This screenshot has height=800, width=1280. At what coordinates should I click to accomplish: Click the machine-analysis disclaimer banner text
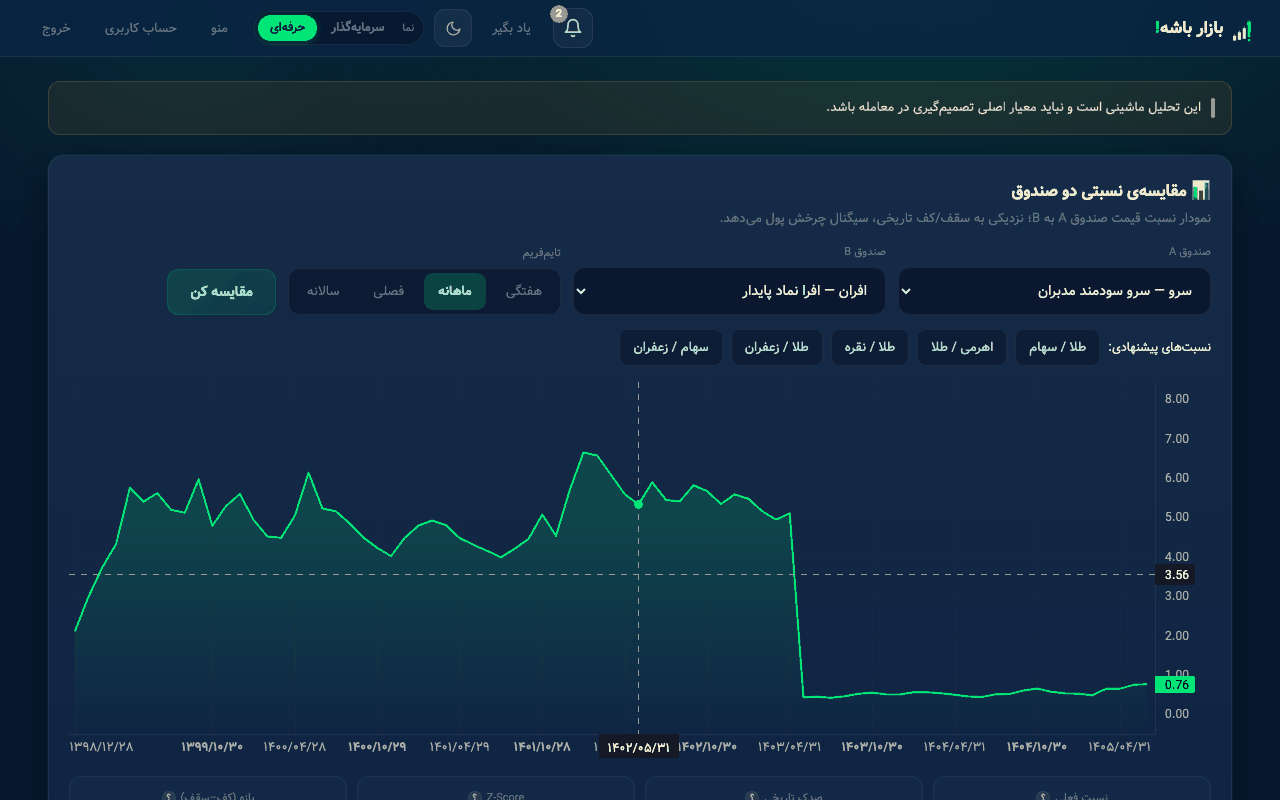pos(1014,107)
